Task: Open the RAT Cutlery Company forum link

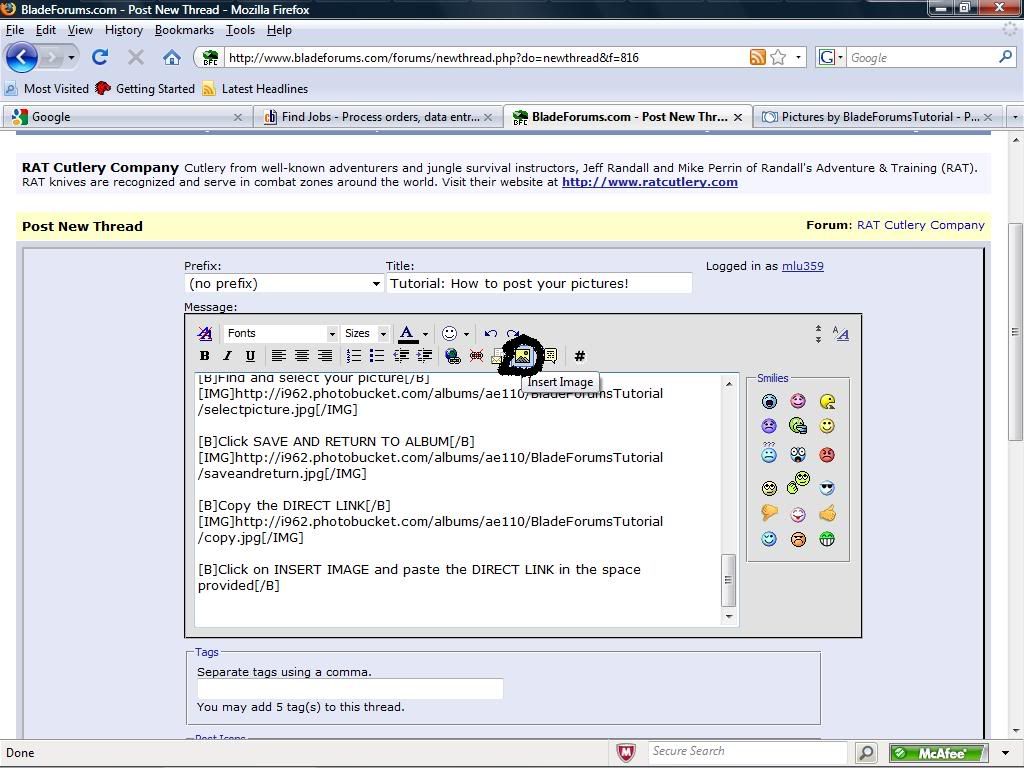Action: tap(921, 225)
